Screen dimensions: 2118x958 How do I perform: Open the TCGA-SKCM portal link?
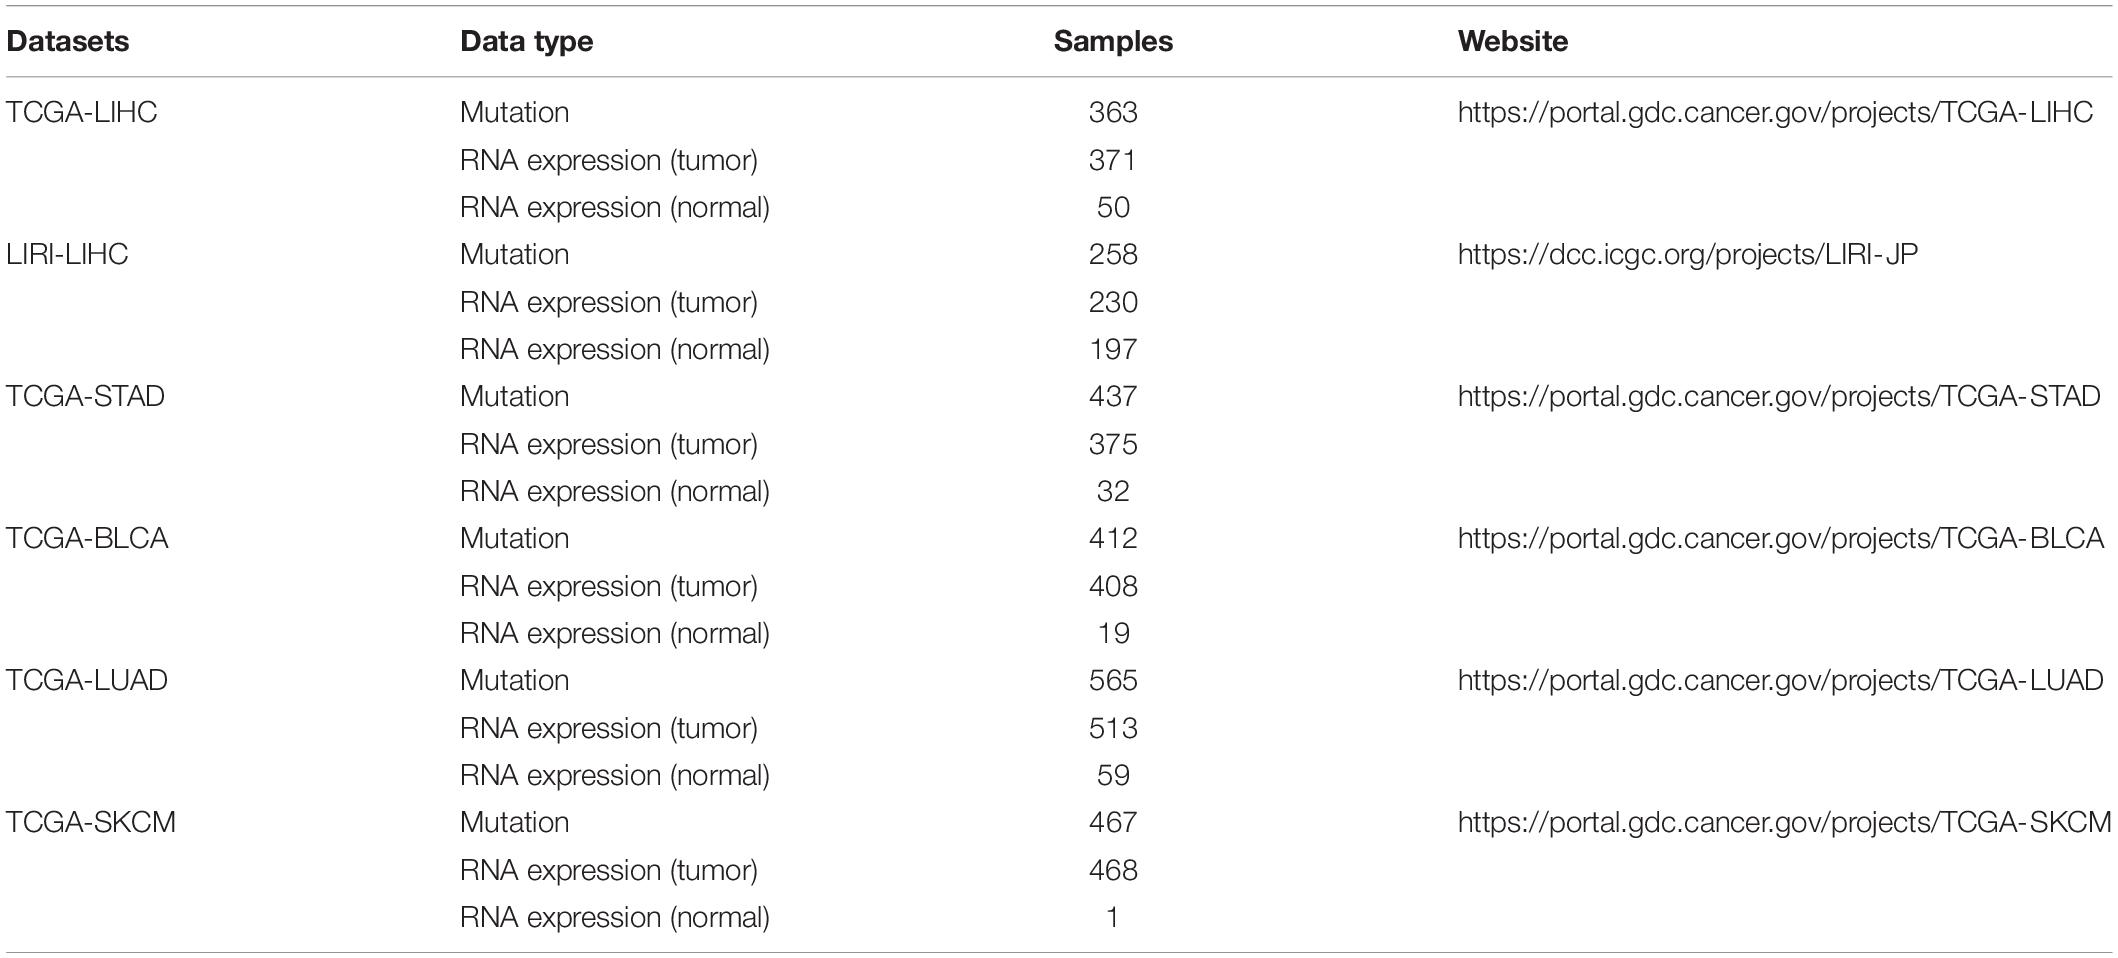coord(1785,822)
